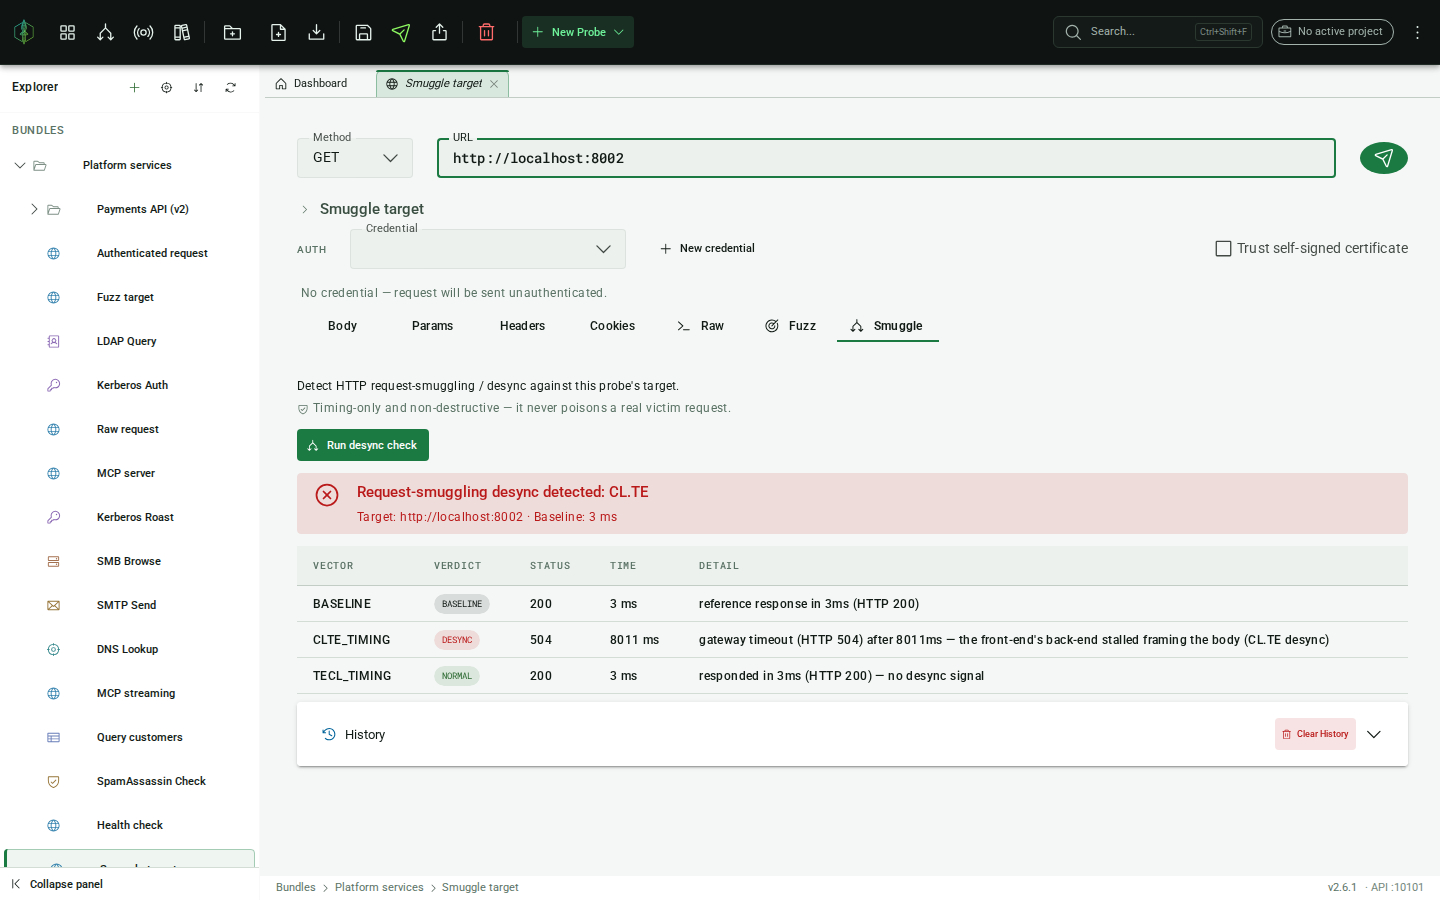Click the Clear History button
The image size is (1440, 900).
point(1315,734)
